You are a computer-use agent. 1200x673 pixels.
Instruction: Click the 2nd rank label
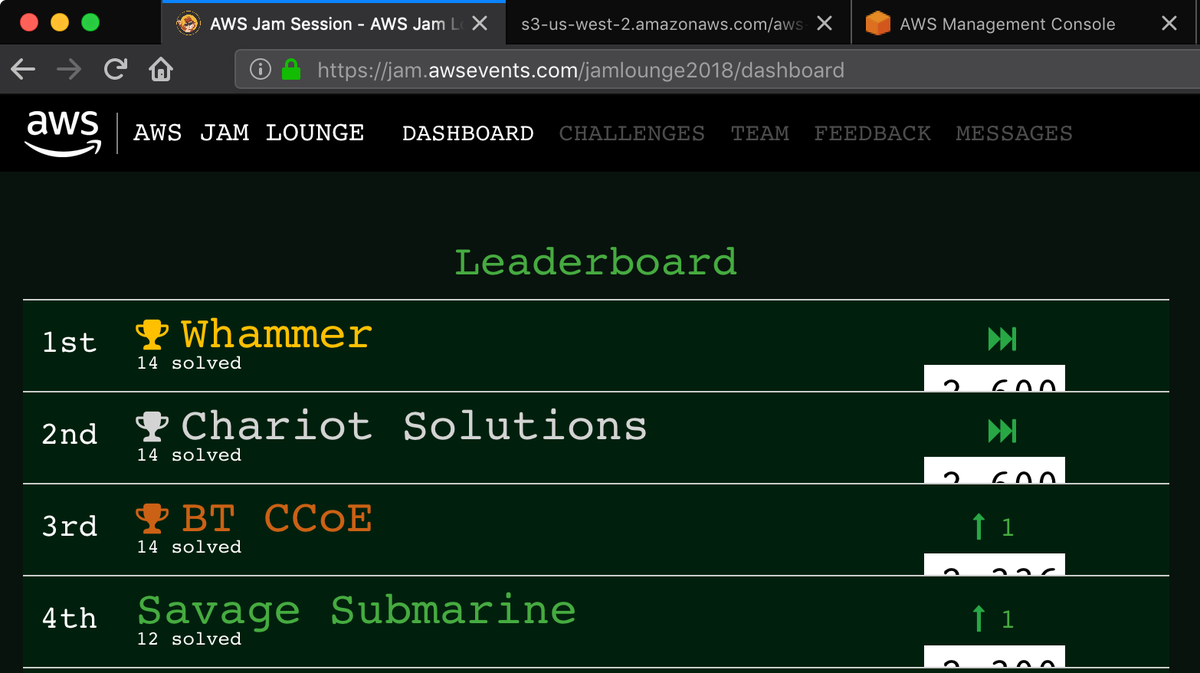pyautogui.click(x=69, y=434)
